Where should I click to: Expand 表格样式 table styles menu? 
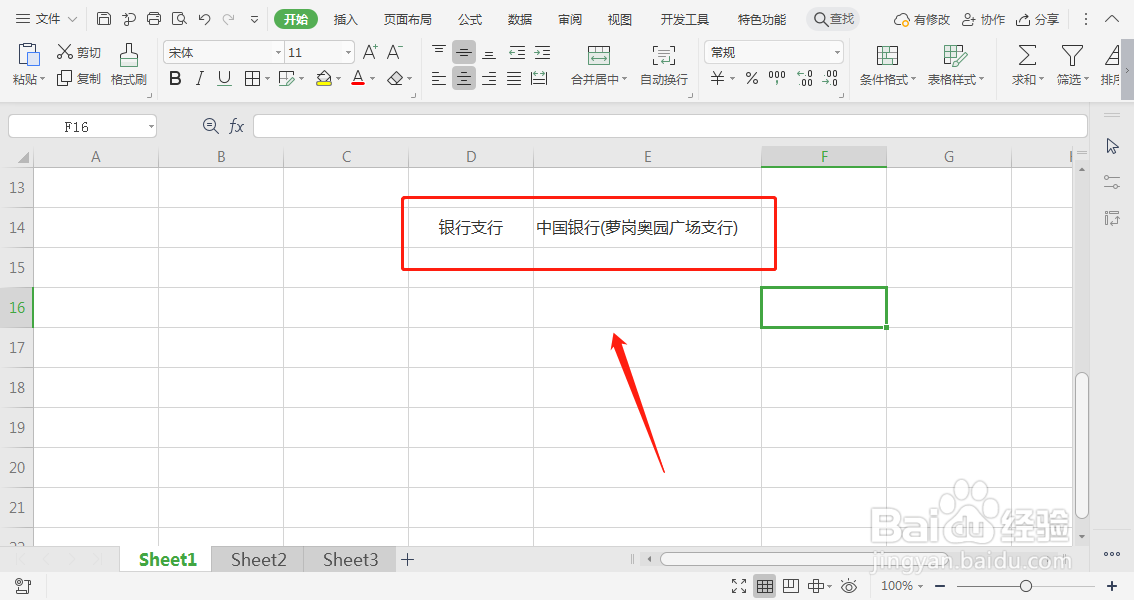click(981, 80)
